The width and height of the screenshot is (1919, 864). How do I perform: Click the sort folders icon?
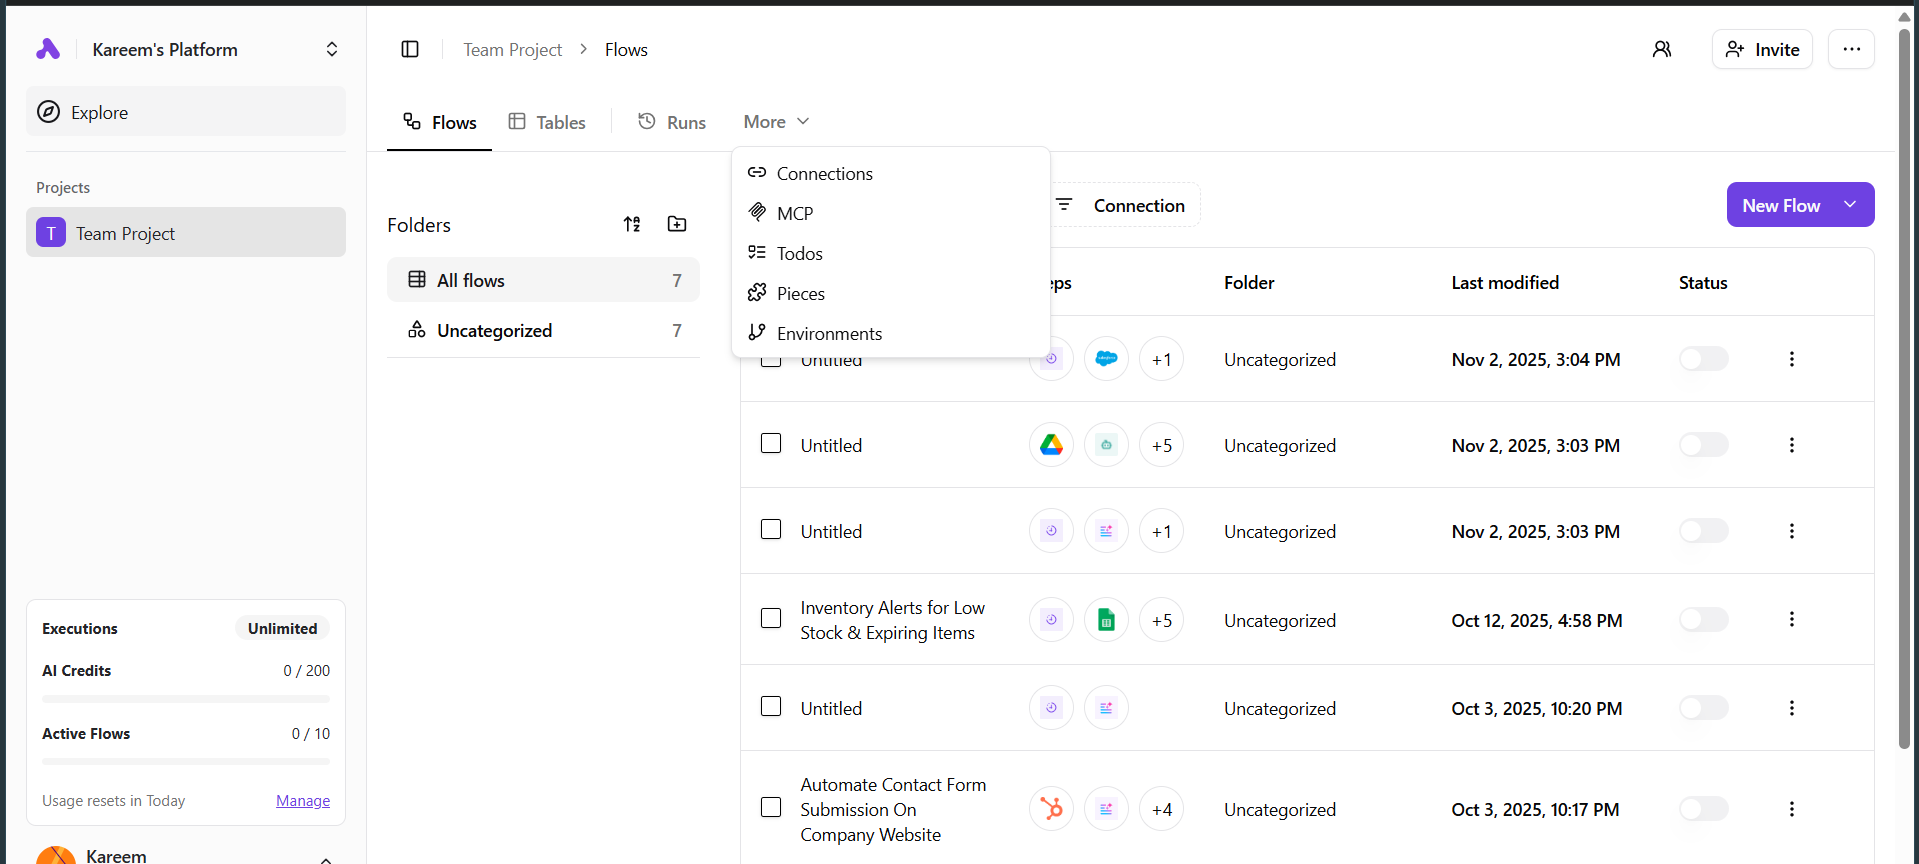[632, 224]
